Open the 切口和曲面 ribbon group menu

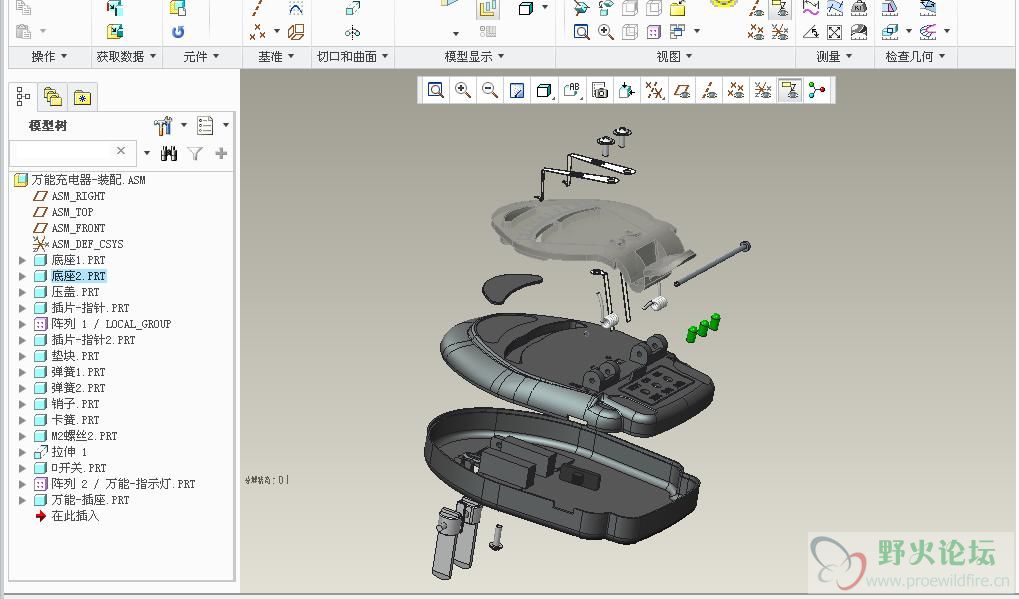pyautogui.click(x=352, y=57)
